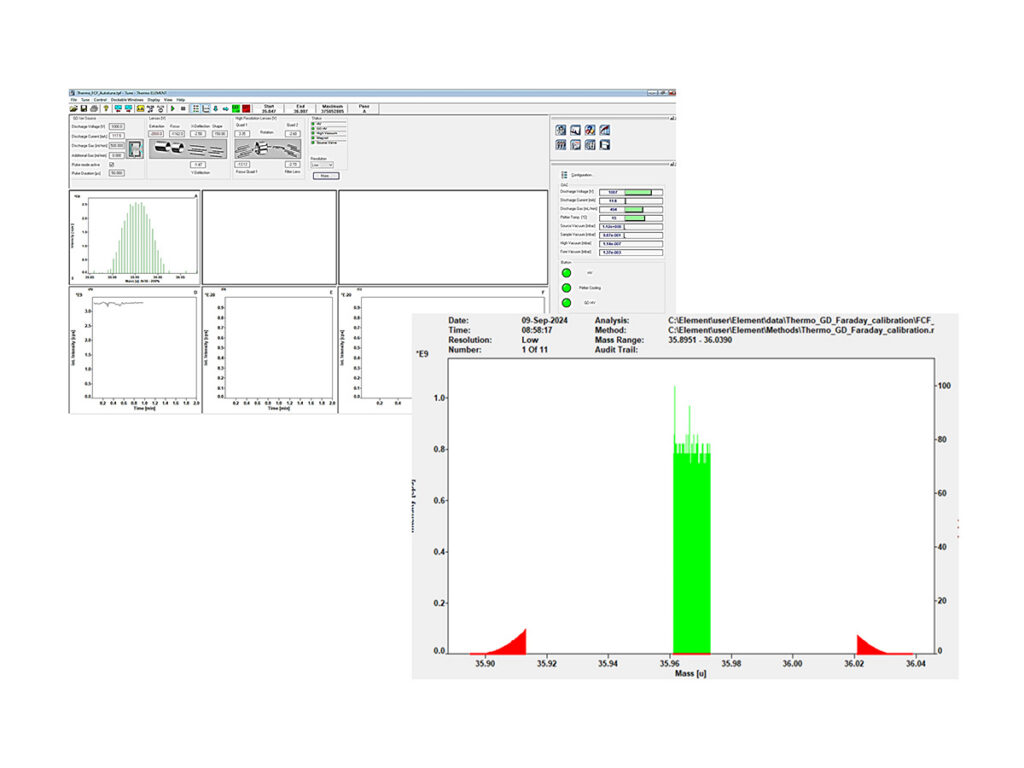The height and width of the screenshot is (768, 1024).
Task: Click the save disk toolbar icon
Action: pos(84,108)
